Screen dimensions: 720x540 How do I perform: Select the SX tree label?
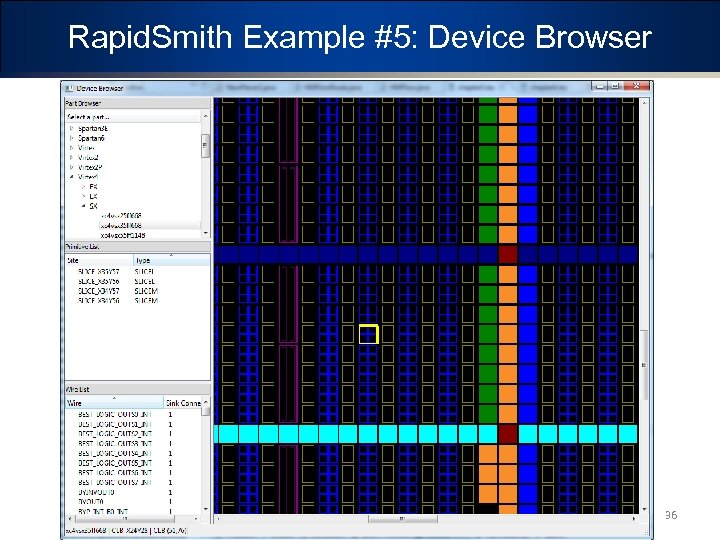point(93,206)
